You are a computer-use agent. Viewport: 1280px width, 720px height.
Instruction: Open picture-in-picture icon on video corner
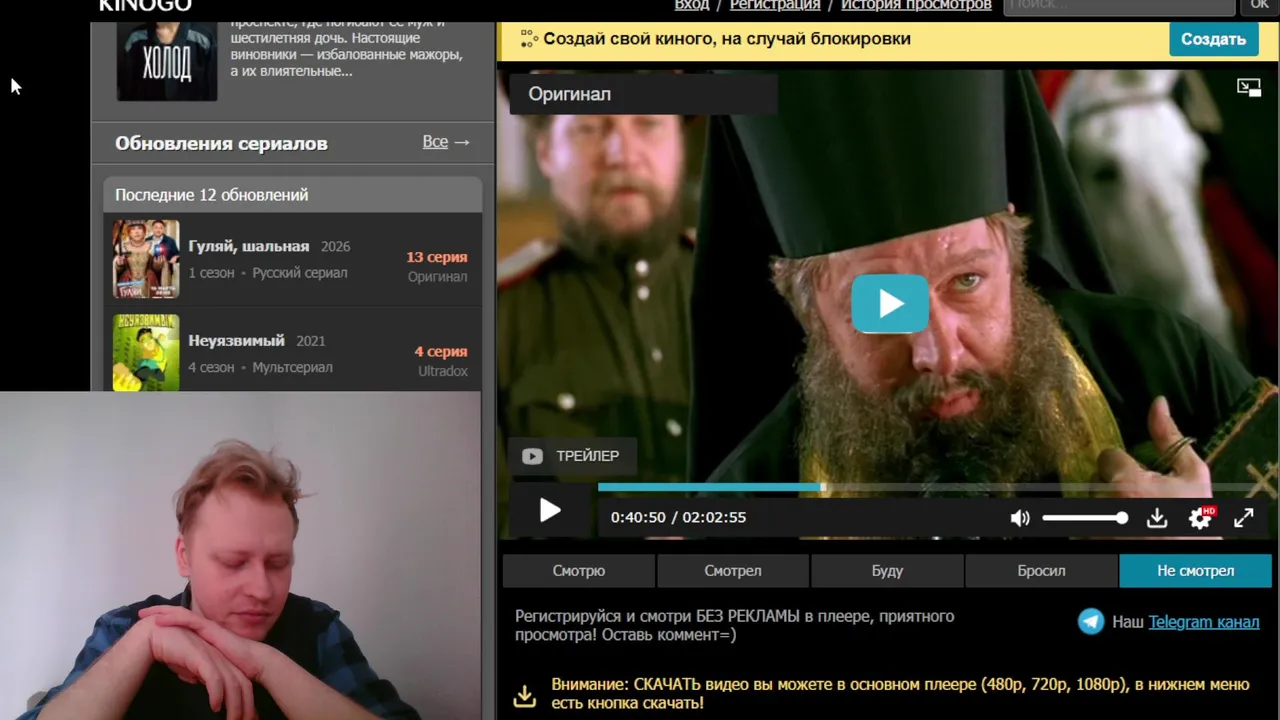1249,88
